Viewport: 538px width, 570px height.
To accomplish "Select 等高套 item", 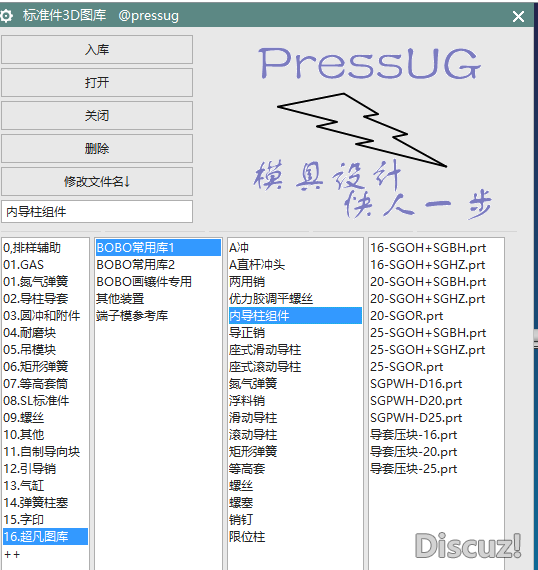I will click(x=295, y=469).
